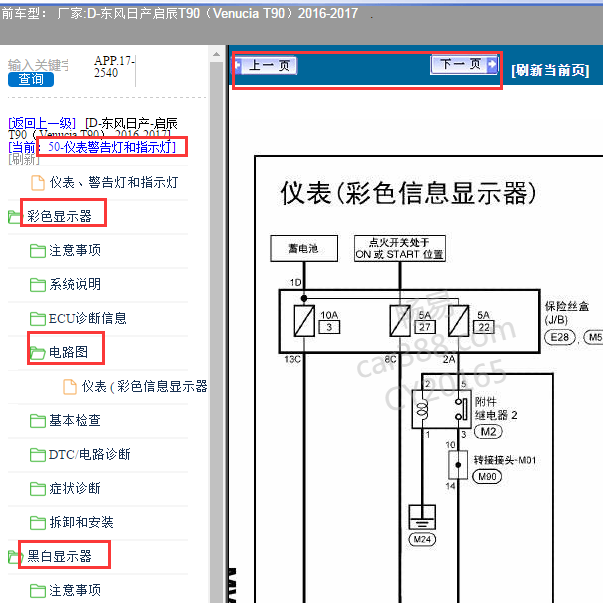Click the 10A fuse number 3
The image size is (603, 603).
(x=329, y=327)
